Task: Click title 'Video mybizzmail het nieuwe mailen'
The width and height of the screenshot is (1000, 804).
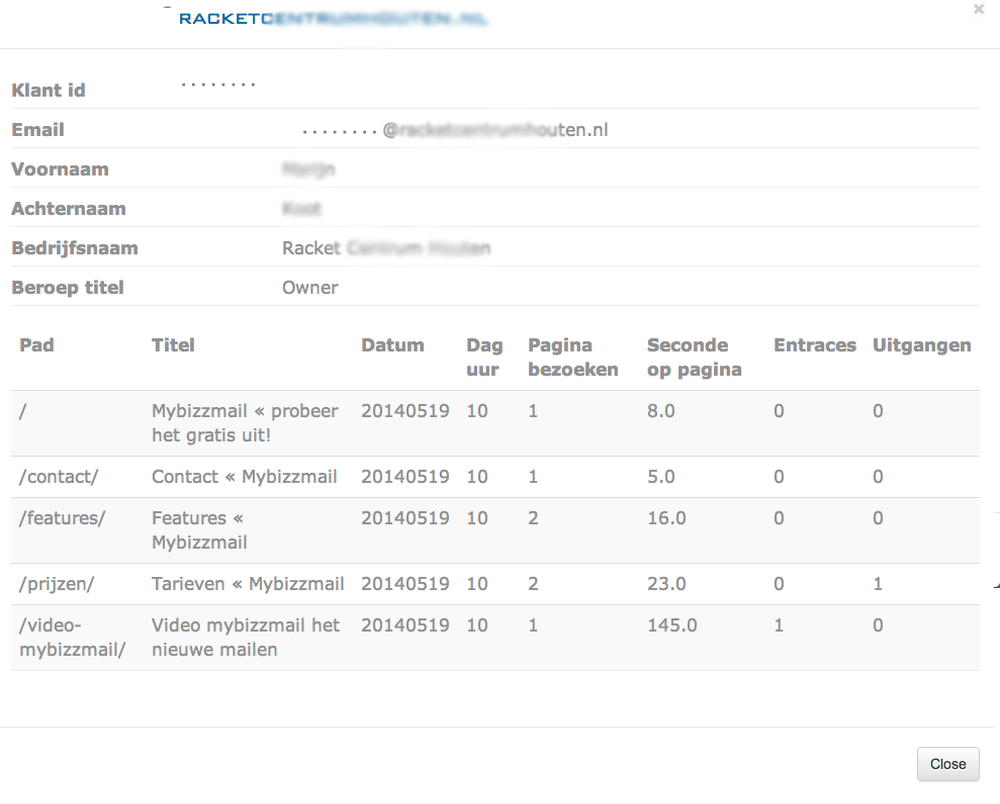Action: pos(246,638)
